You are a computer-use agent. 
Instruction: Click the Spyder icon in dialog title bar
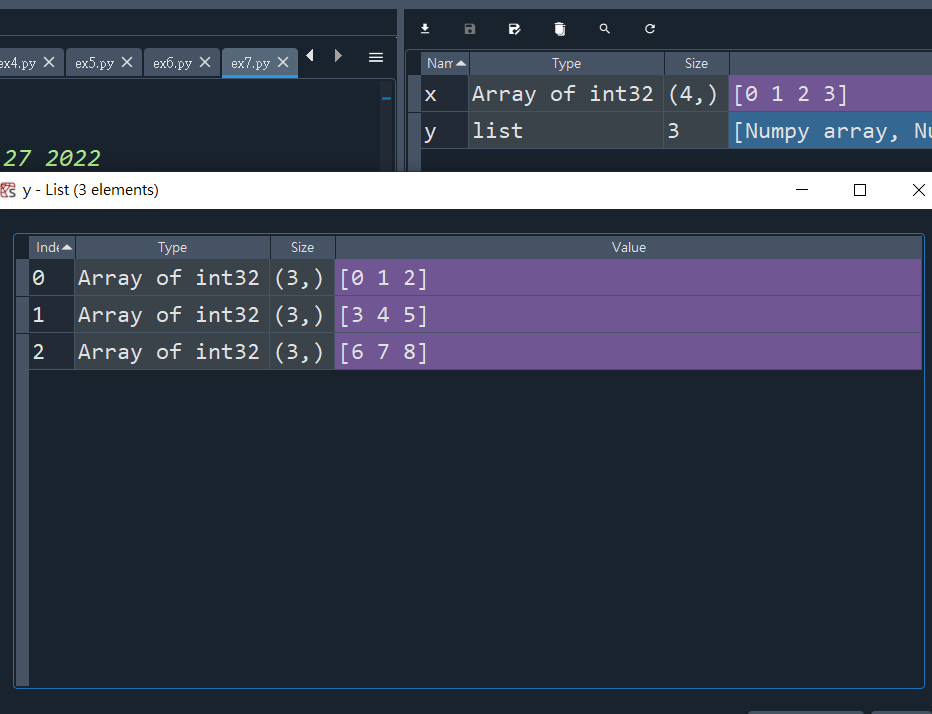pos(8,190)
